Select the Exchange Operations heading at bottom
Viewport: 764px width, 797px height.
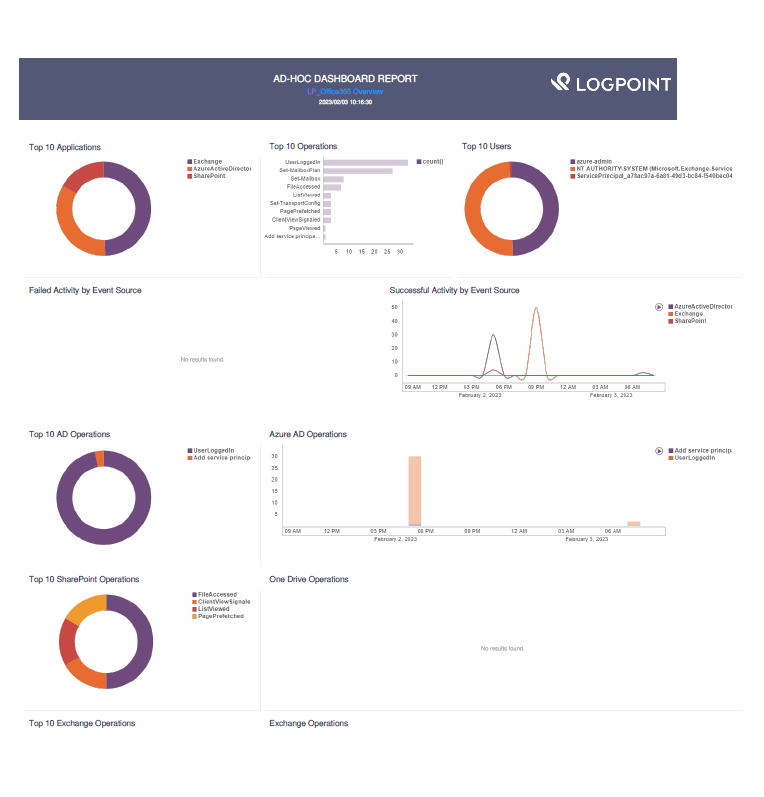(309, 723)
